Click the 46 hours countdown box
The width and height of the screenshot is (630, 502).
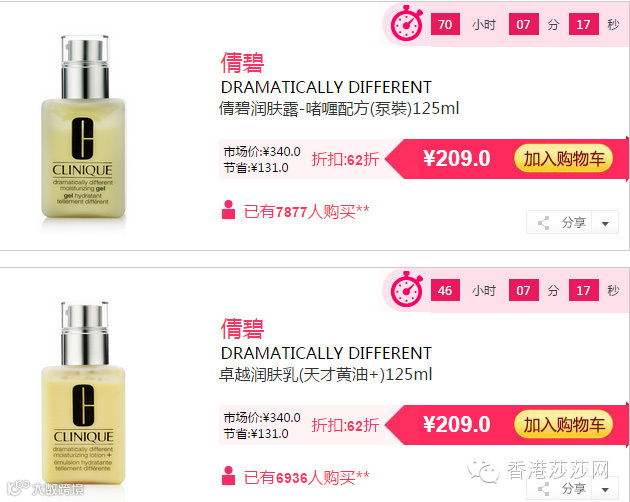point(445,291)
